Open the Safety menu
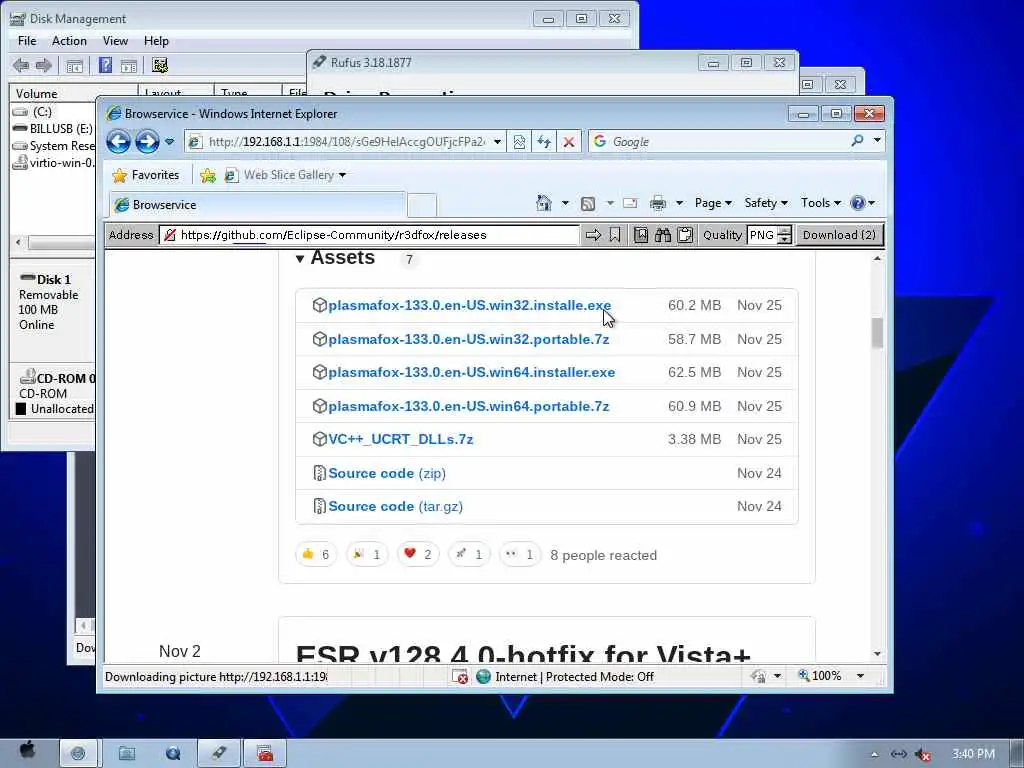The image size is (1024, 768). pyautogui.click(x=766, y=203)
